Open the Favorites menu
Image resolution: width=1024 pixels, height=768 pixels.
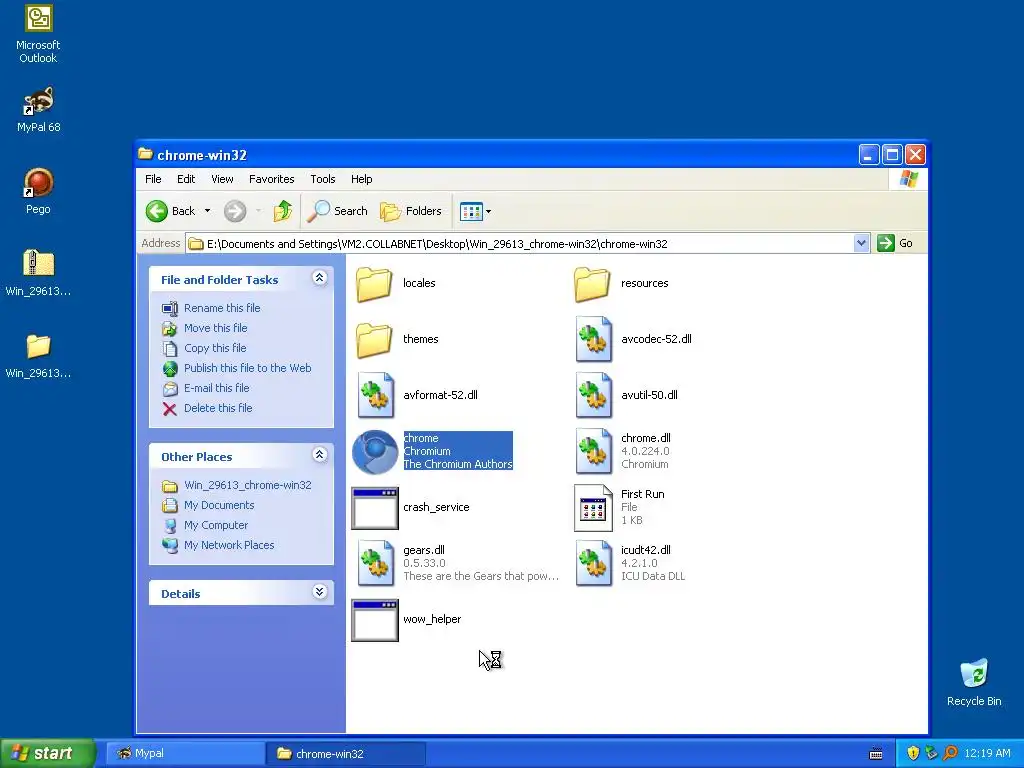pyautogui.click(x=272, y=179)
